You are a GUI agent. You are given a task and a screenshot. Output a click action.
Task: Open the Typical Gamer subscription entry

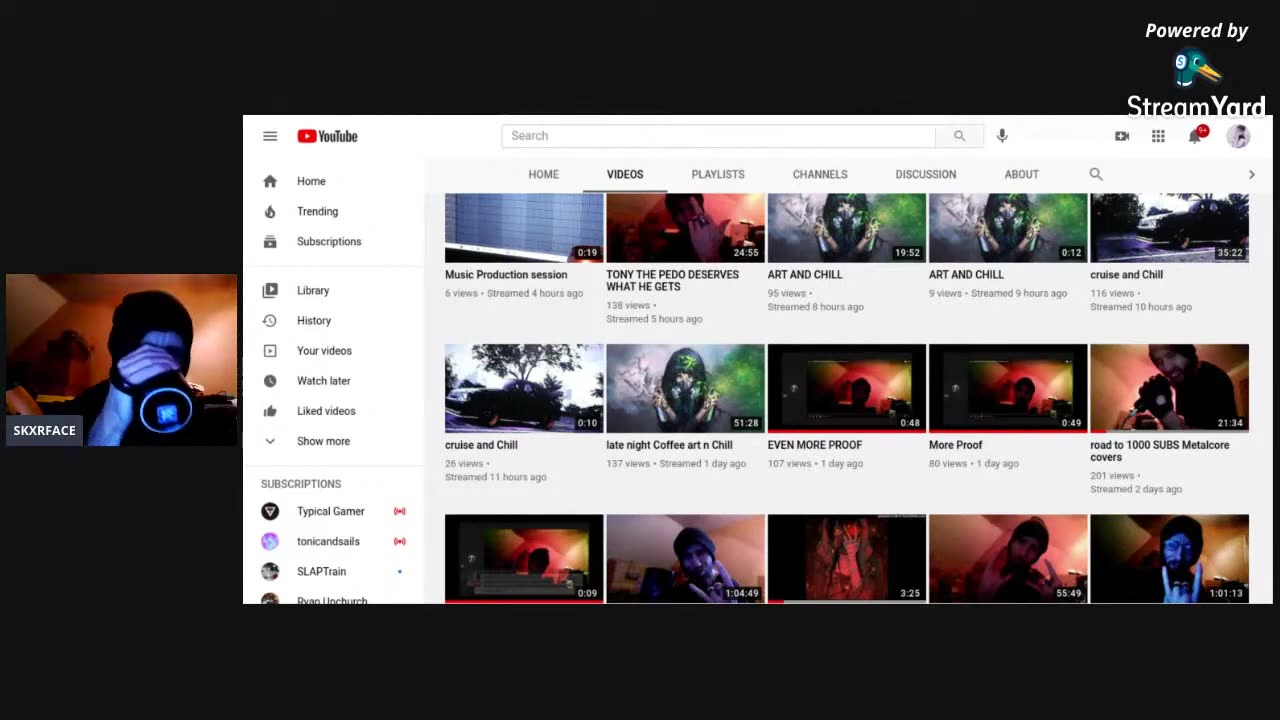click(334, 511)
